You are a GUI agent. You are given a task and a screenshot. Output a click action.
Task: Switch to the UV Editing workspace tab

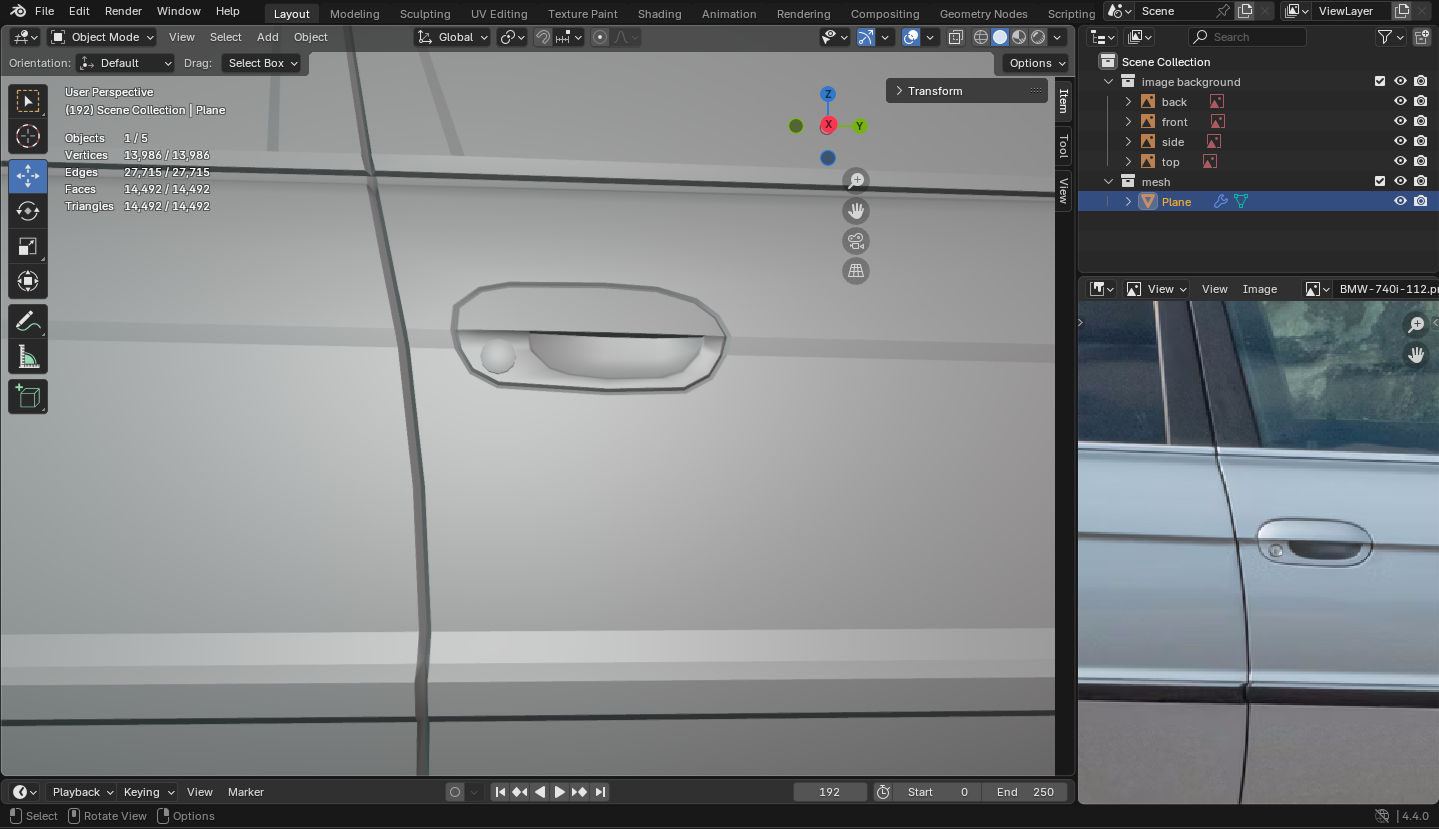(x=499, y=14)
